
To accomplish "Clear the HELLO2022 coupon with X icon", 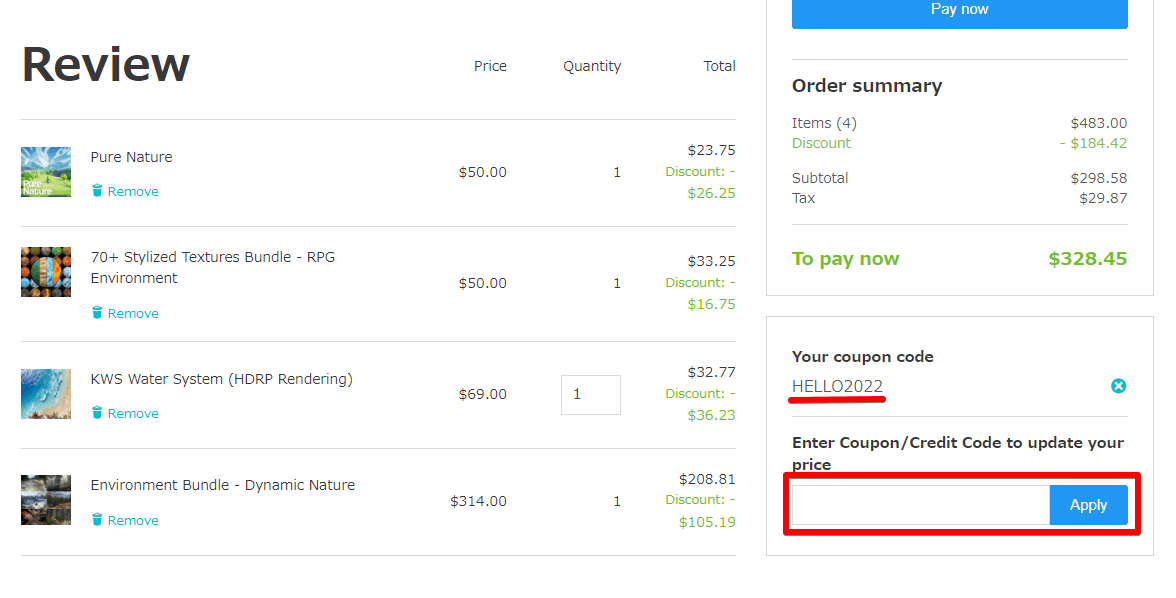I will [x=1118, y=386].
